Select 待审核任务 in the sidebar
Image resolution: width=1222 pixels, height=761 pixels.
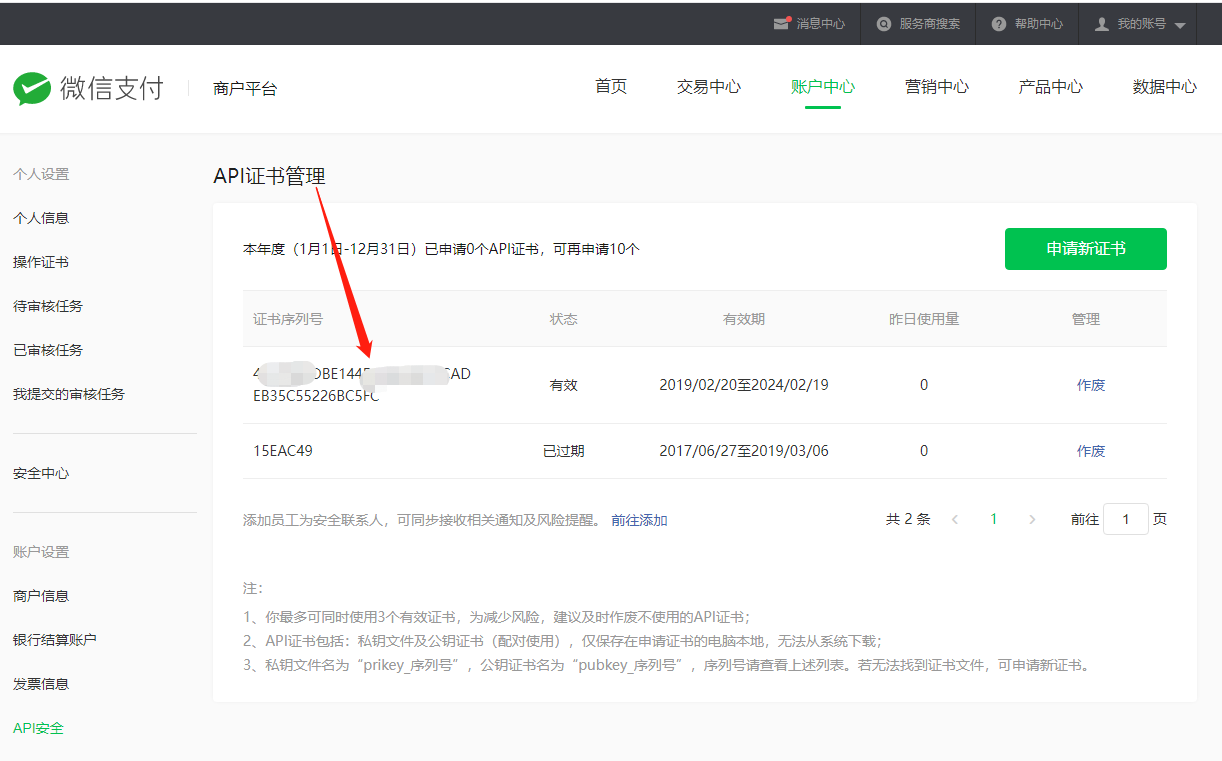pos(48,306)
